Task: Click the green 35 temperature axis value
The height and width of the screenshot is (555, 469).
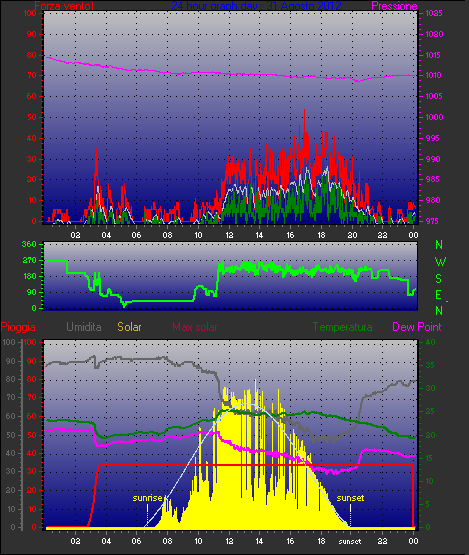Action: [430, 365]
